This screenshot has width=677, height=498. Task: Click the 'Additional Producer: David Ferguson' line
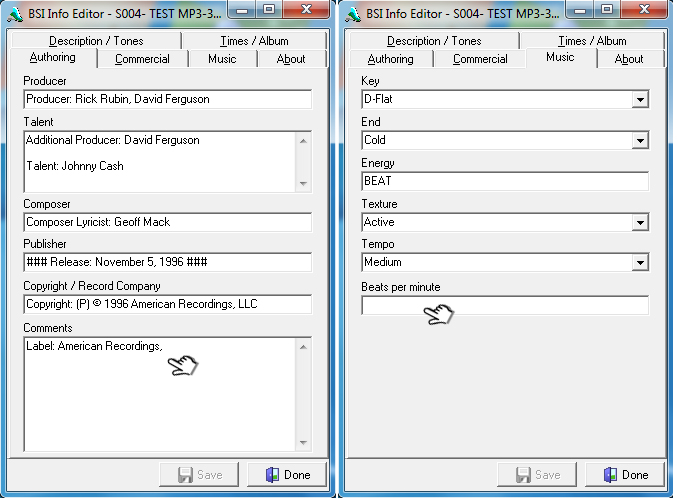[113, 140]
